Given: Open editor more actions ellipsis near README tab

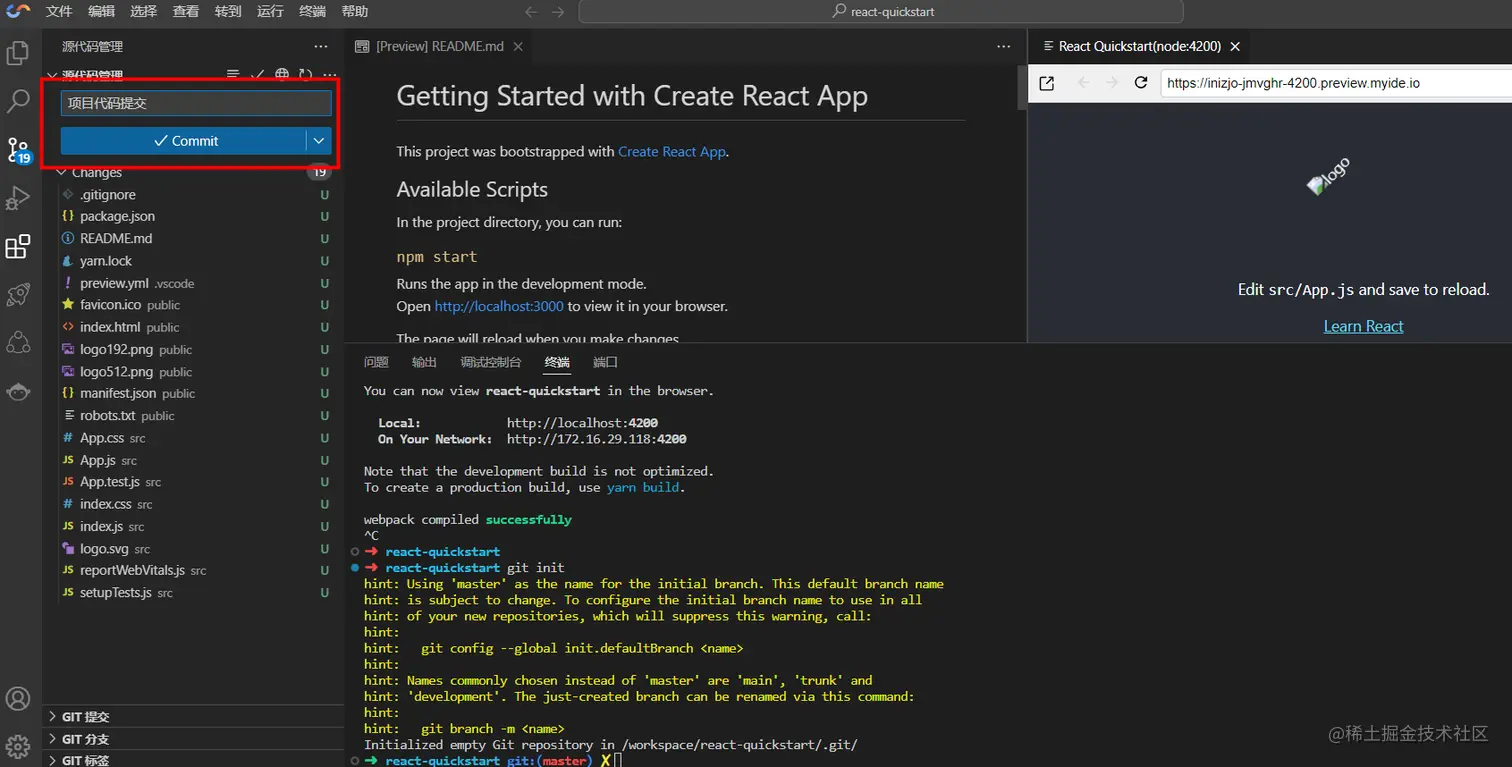Looking at the screenshot, I should pos(1003,46).
